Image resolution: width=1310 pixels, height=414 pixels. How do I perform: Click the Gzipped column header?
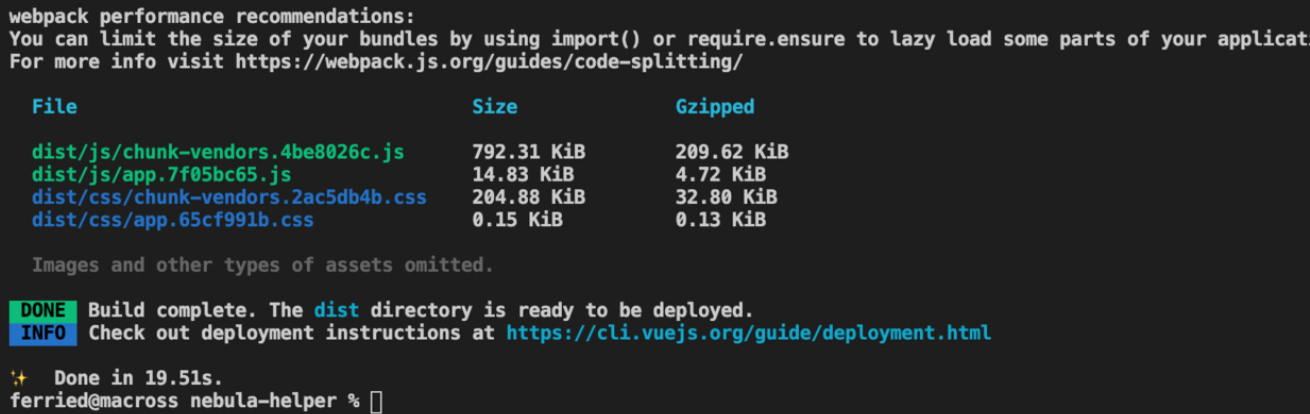pos(714,106)
